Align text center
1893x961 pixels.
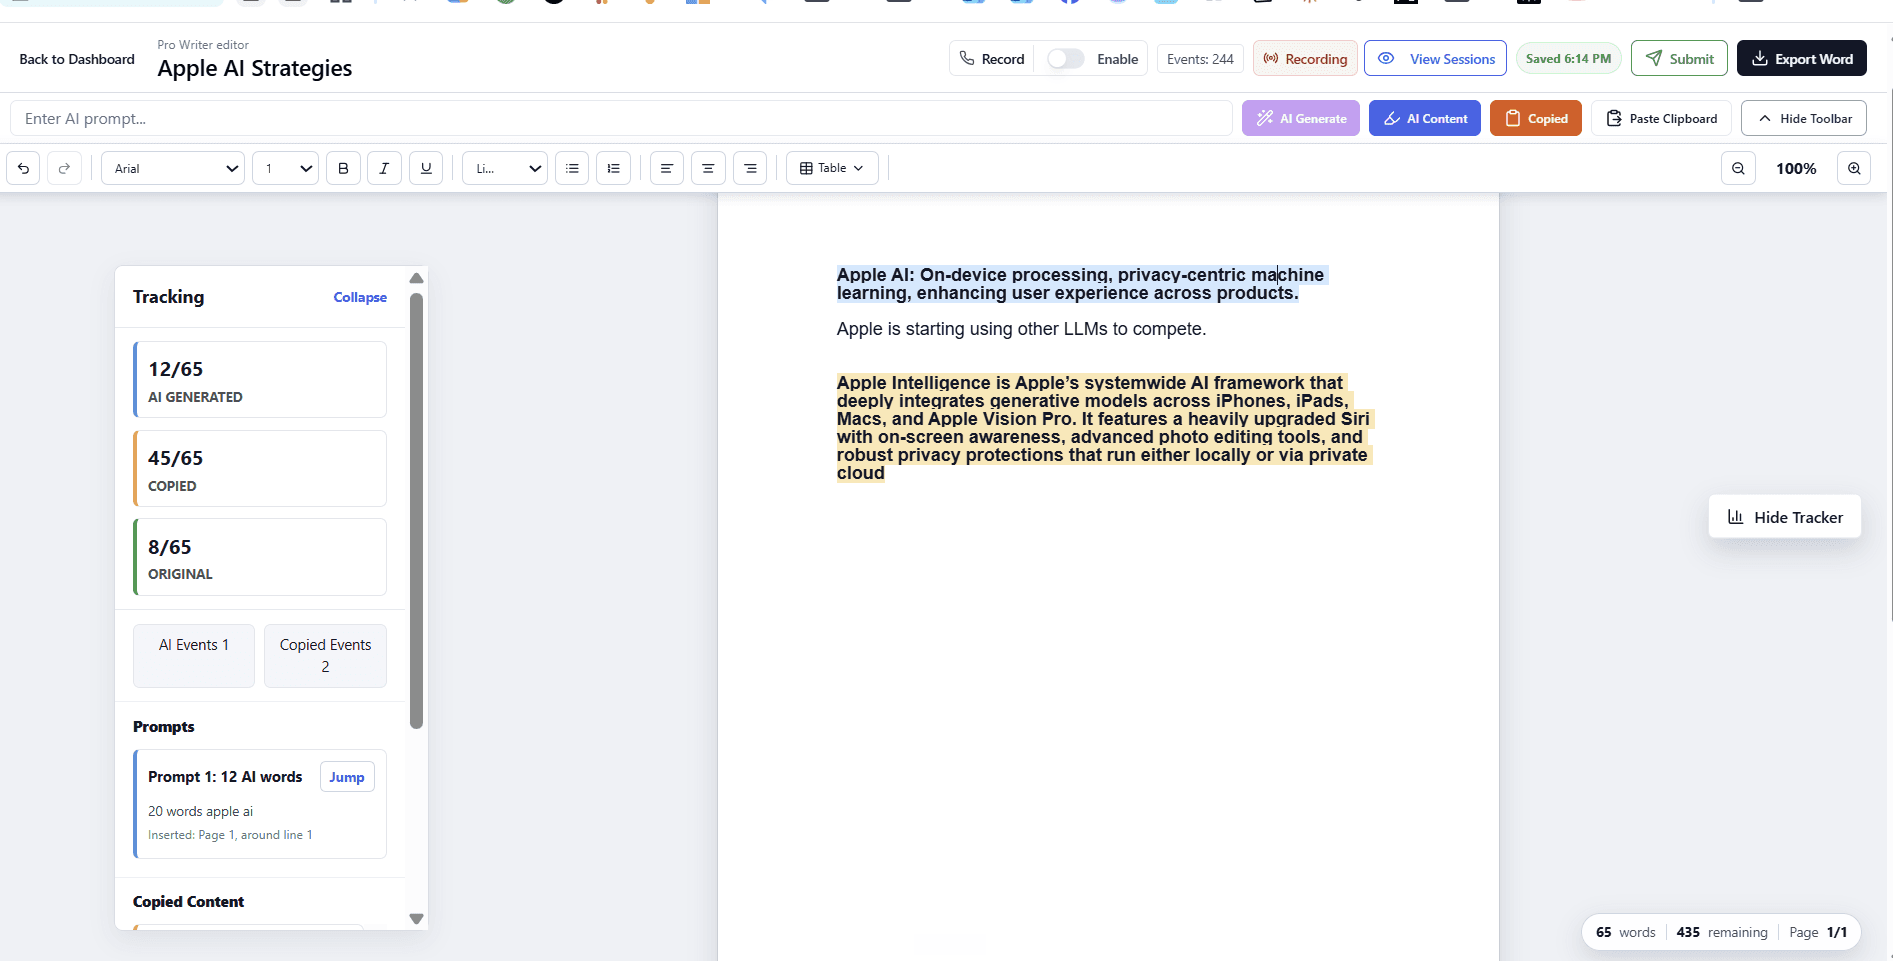pos(708,168)
